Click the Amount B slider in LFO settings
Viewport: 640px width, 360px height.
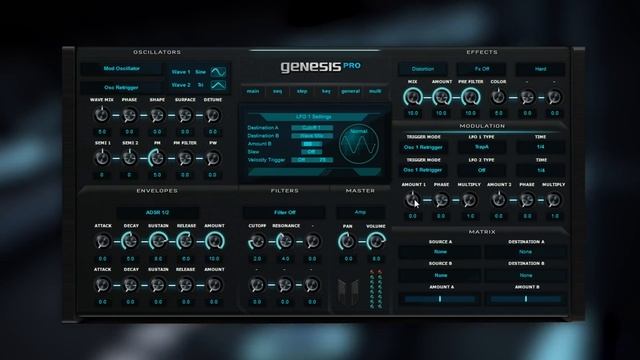311,144
